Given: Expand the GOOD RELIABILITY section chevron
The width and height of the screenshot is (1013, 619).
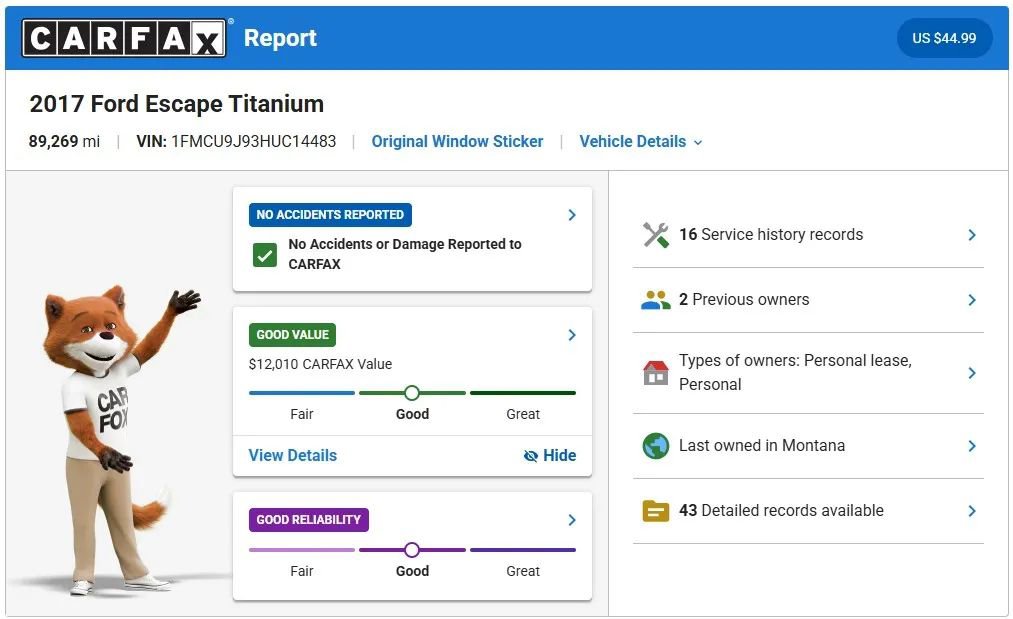Looking at the screenshot, I should [571, 520].
